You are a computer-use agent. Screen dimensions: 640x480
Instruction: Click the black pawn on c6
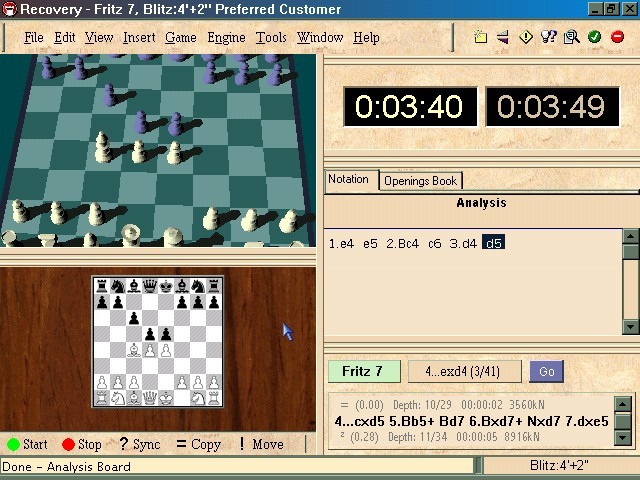coord(133,318)
